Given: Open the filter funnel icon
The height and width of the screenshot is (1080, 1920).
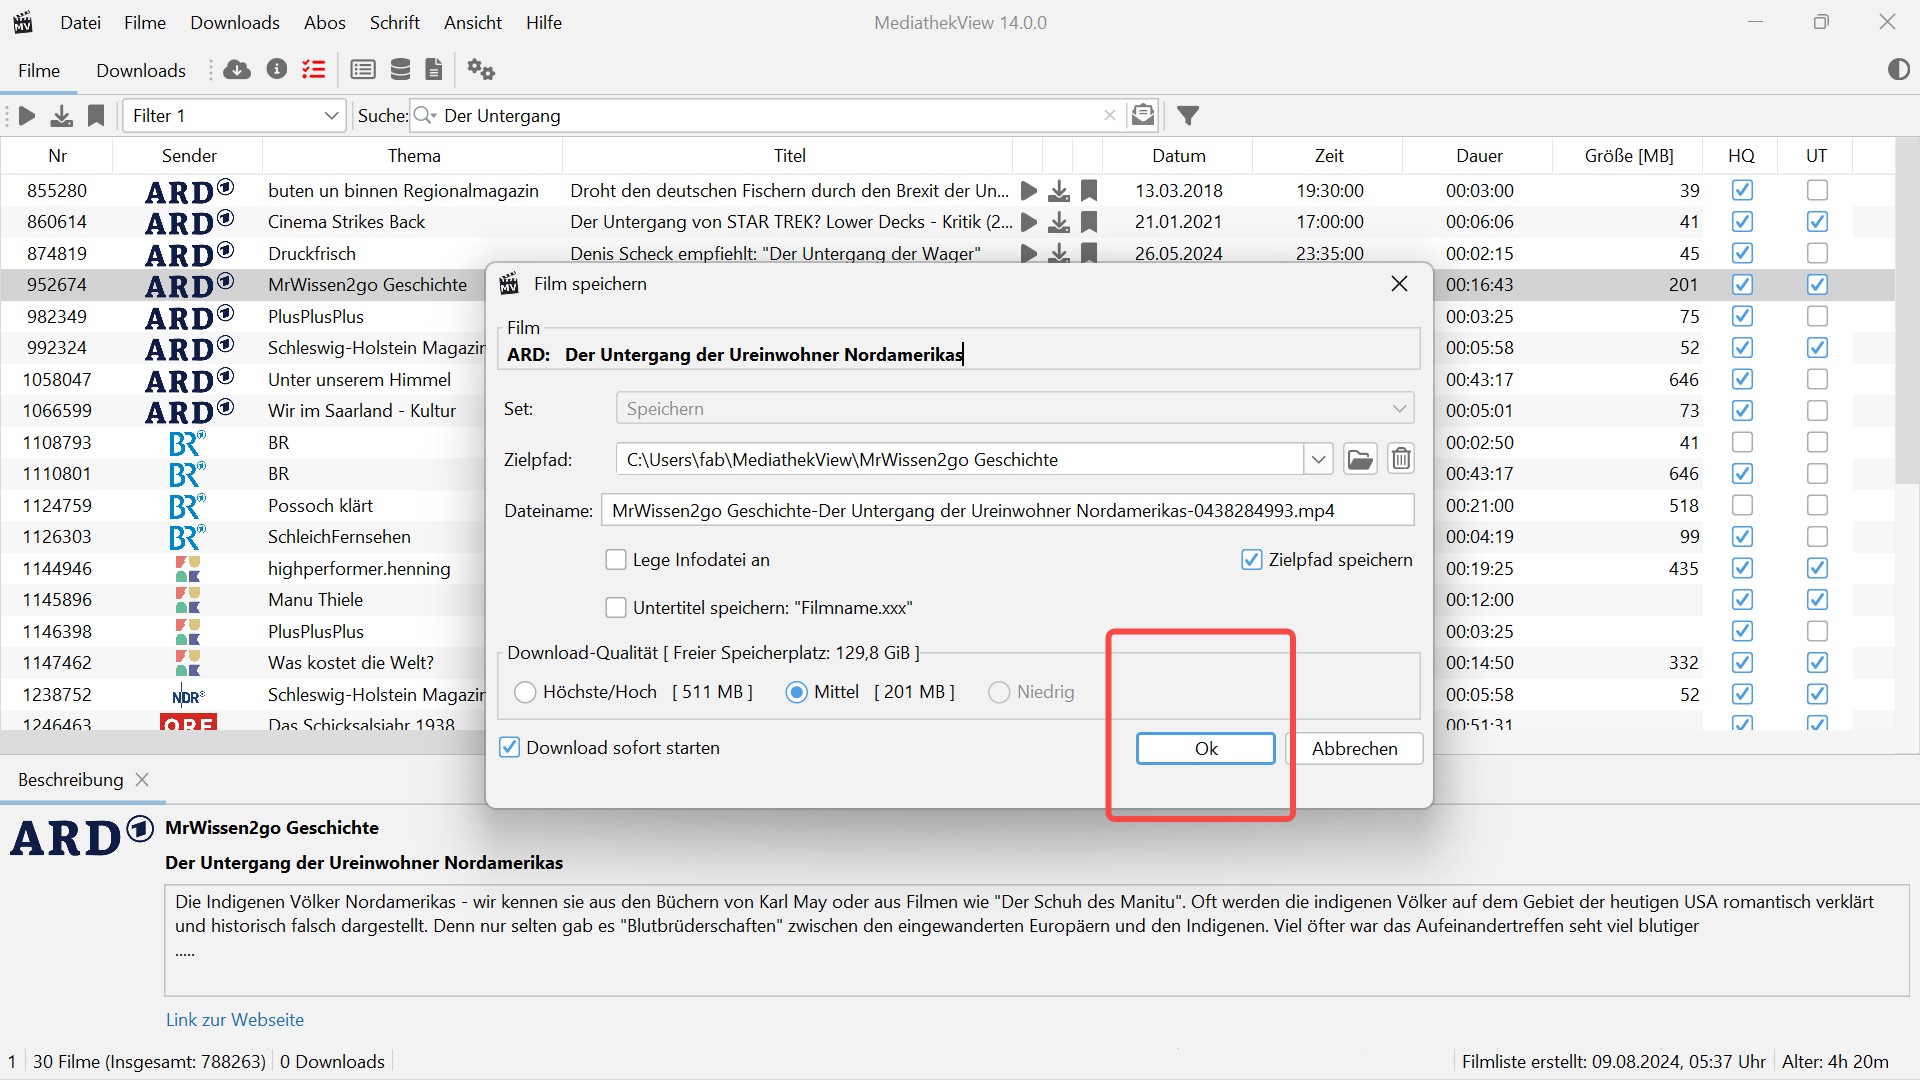Looking at the screenshot, I should (1188, 116).
